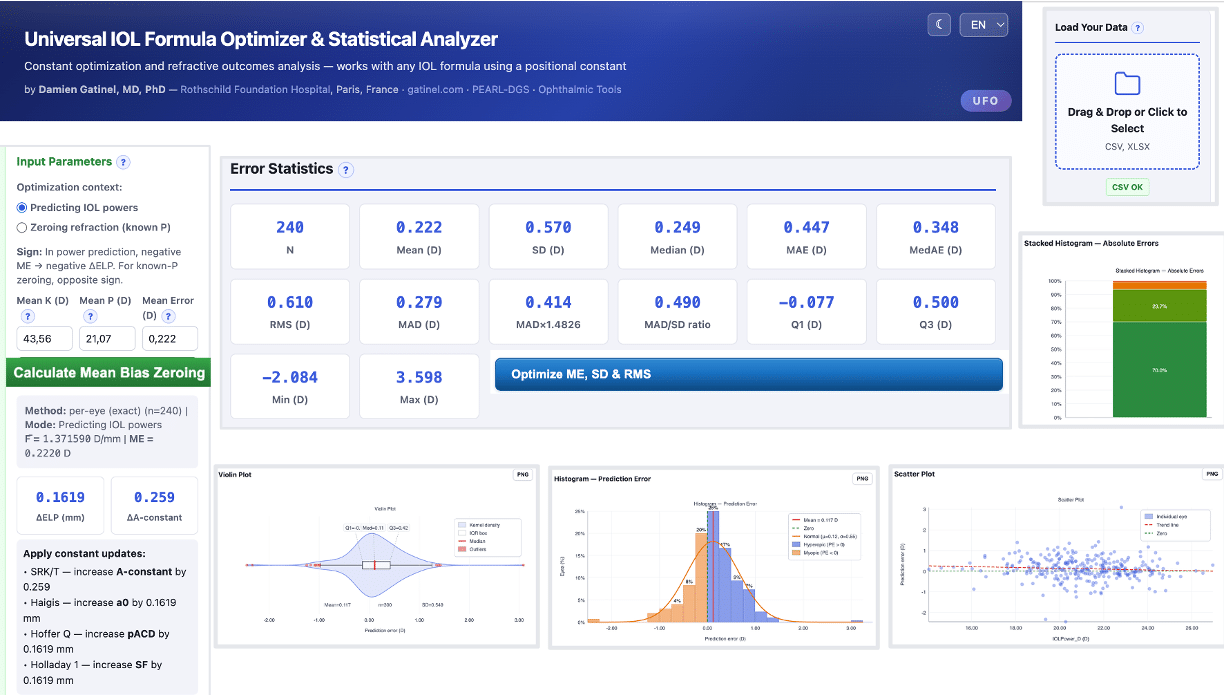The height and width of the screenshot is (696, 1224).
Task: Click help icon beside Load Your Data
Action: point(1138,28)
